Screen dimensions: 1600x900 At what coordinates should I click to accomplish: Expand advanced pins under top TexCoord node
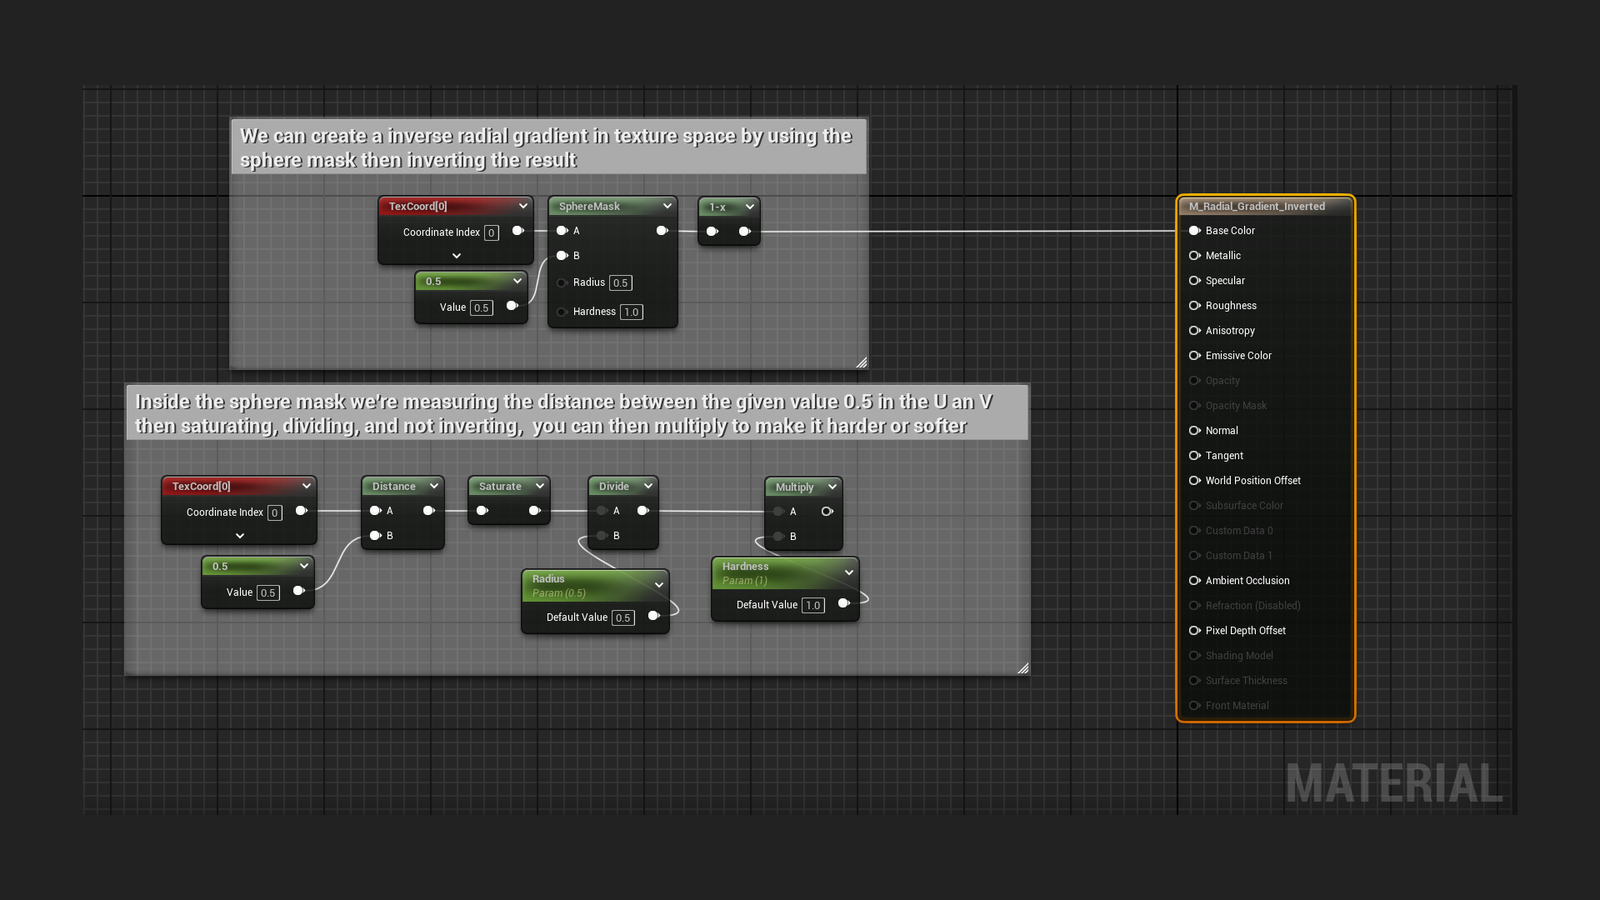point(457,256)
